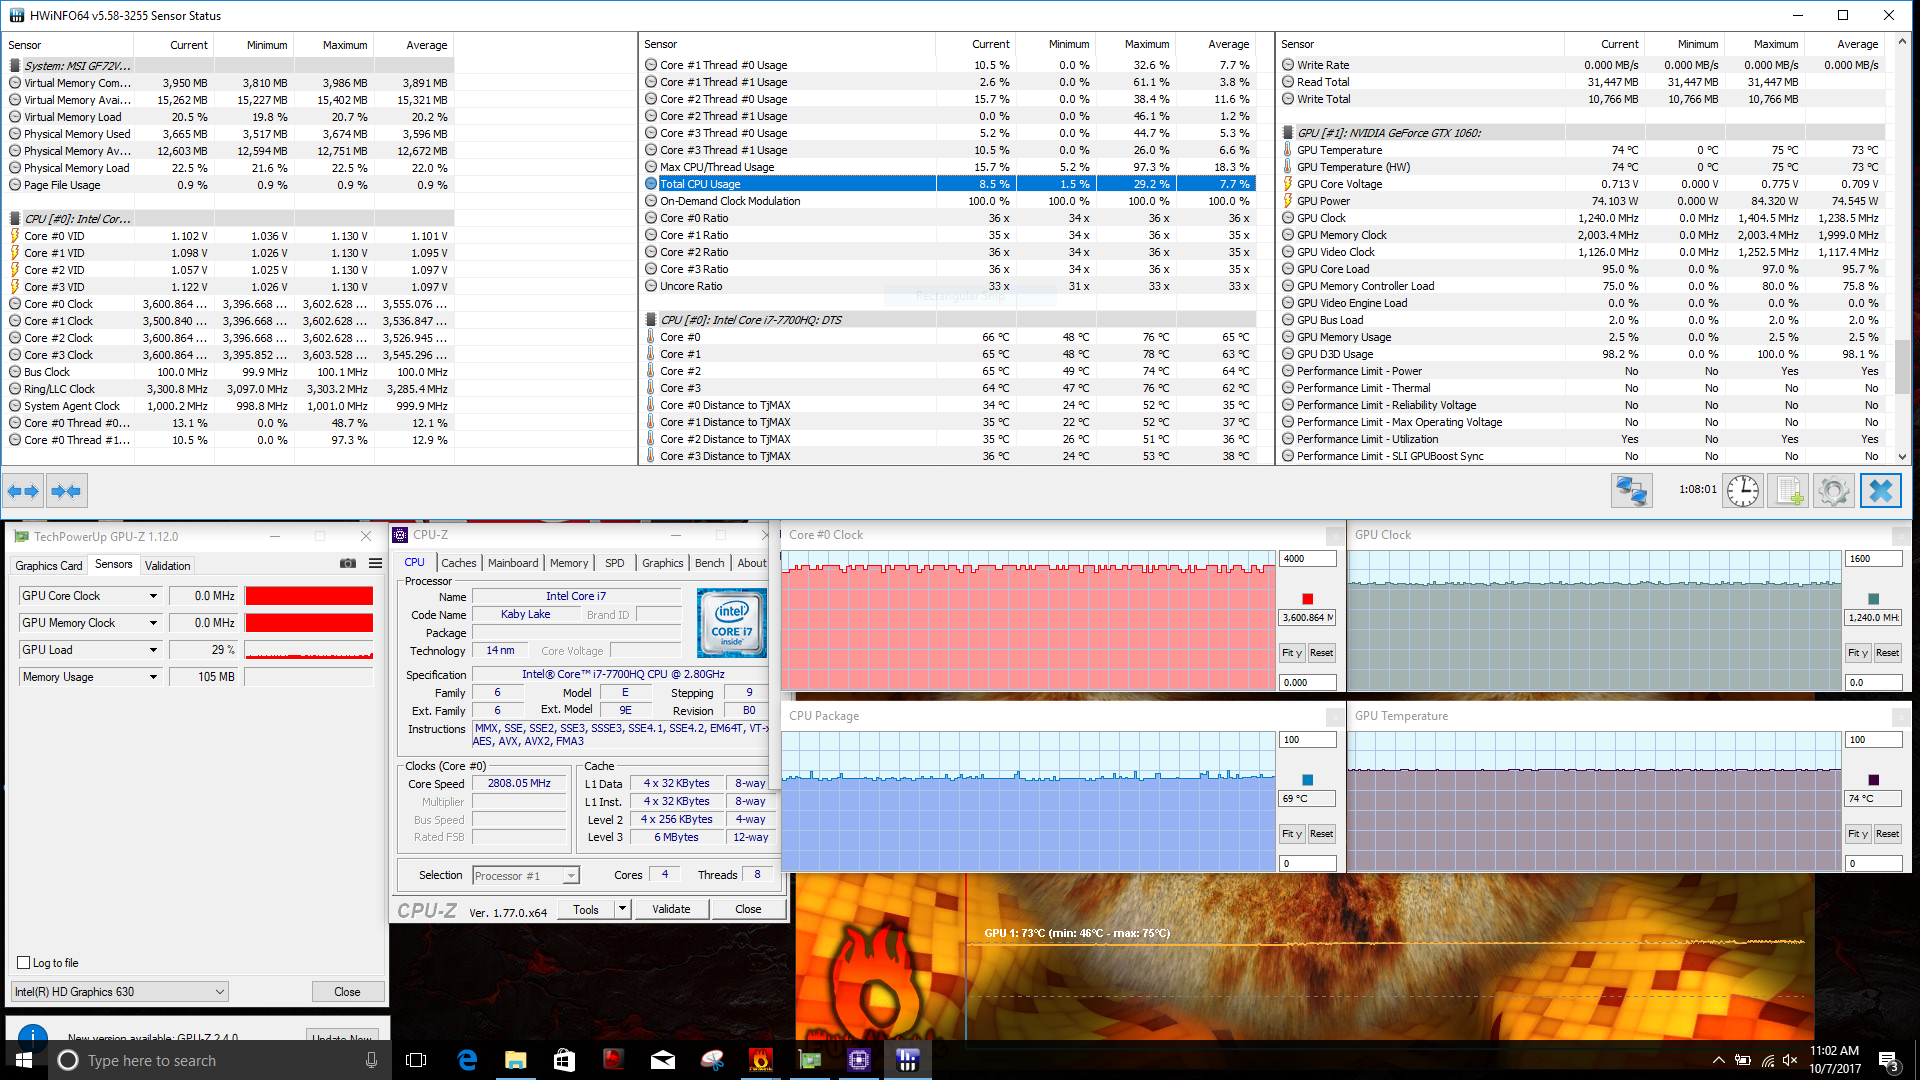Click the Validate button in CPU-Z
Viewport: 1920px width, 1080px height.
click(671, 909)
